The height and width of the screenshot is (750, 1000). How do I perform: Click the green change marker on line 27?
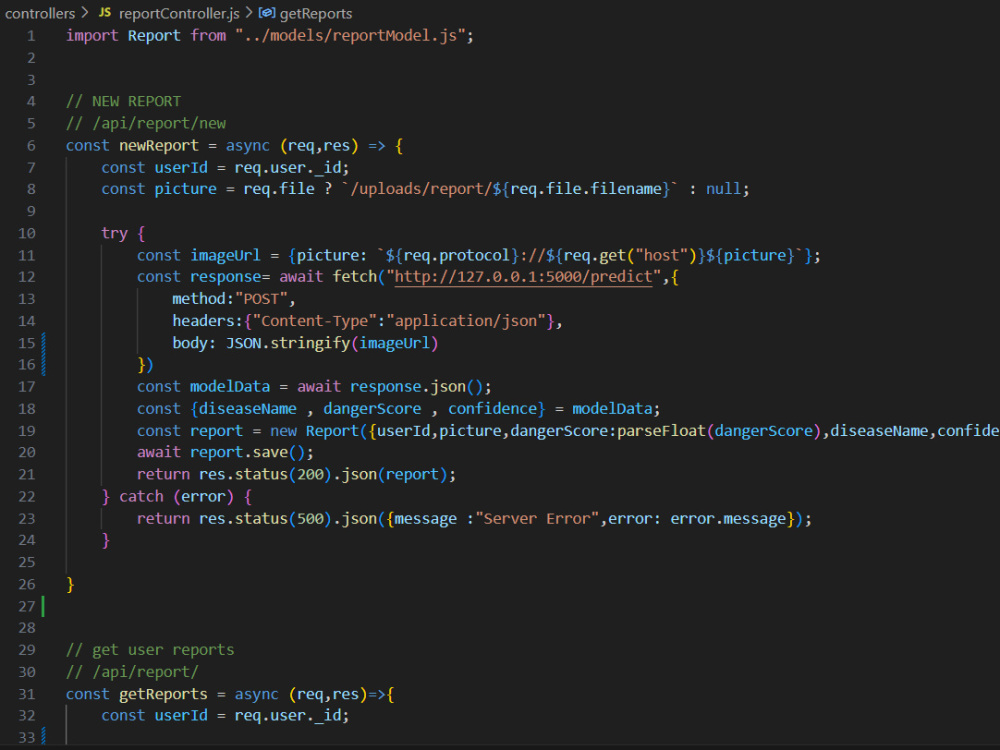click(43, 607)
